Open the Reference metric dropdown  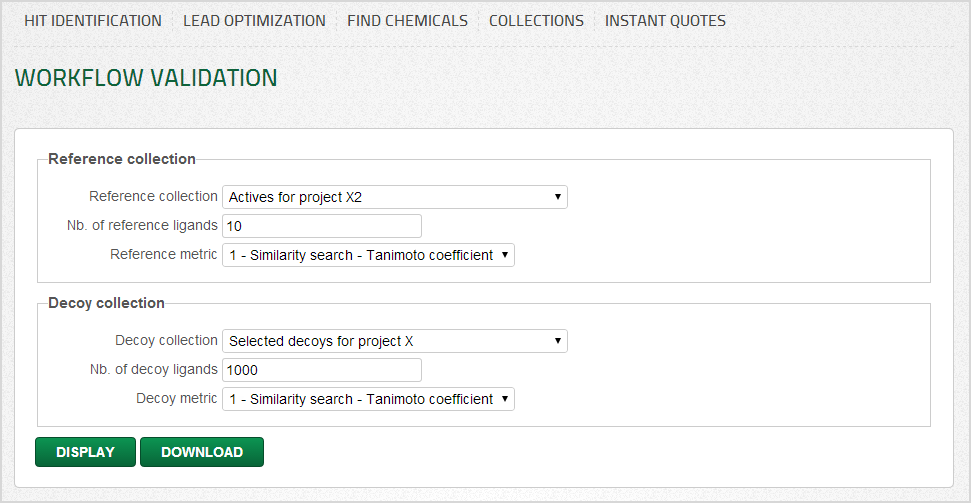(368, 255)
